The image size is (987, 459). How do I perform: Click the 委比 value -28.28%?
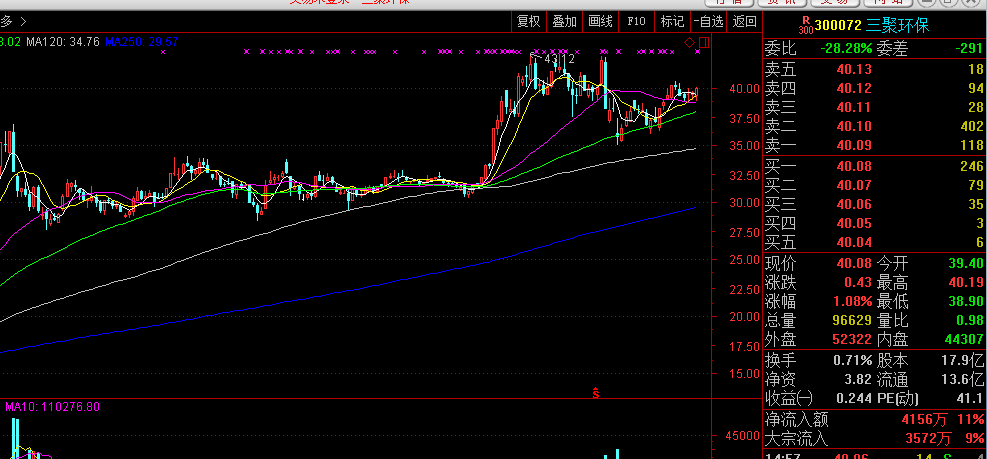coord(847,48)
